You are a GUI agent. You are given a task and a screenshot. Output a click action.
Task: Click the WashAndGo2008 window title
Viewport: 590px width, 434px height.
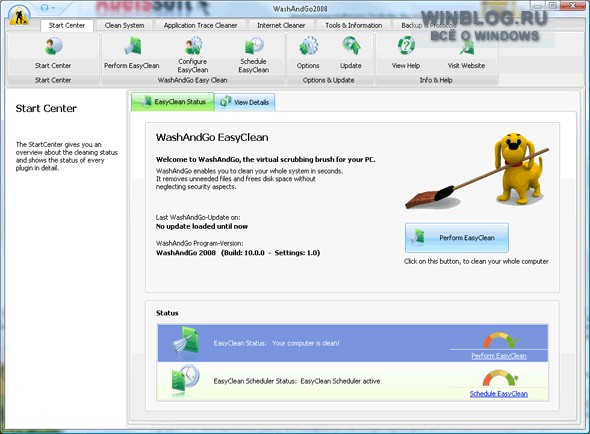pos(300,8)
